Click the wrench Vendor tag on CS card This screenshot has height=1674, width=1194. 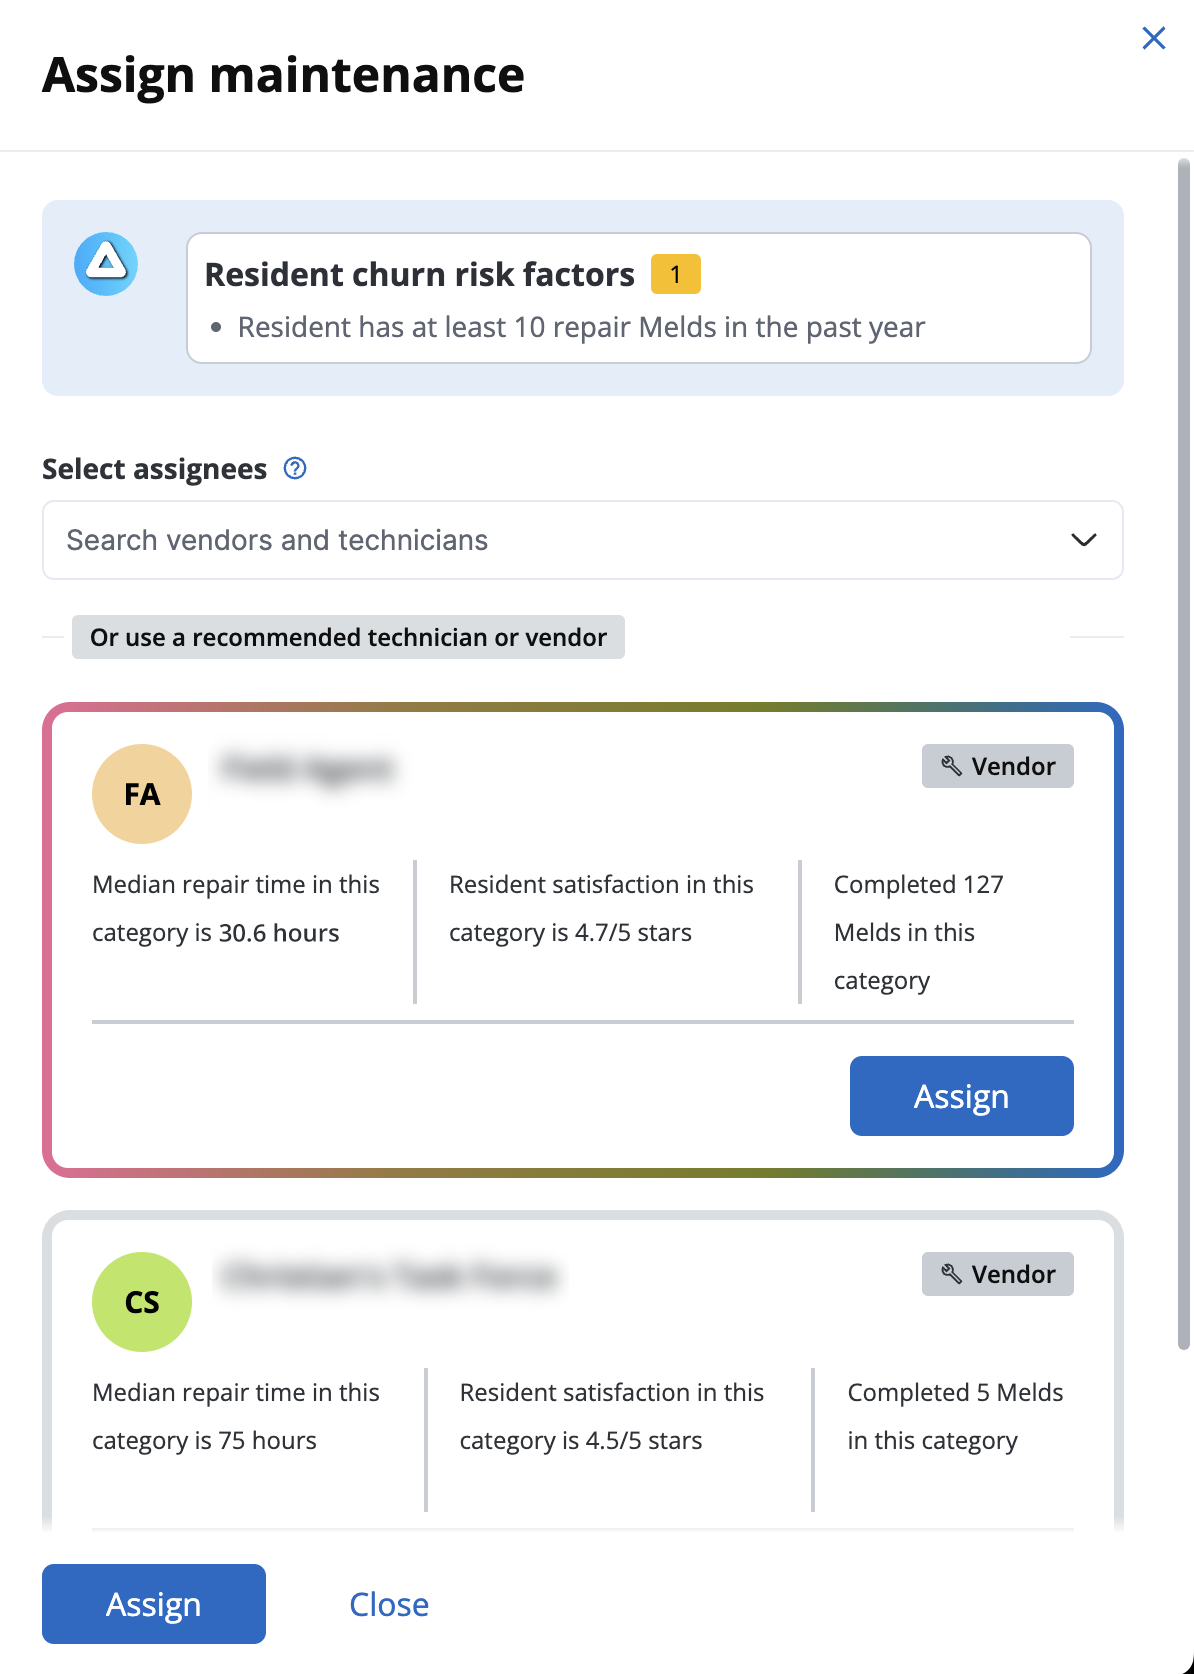(997, 1274)
